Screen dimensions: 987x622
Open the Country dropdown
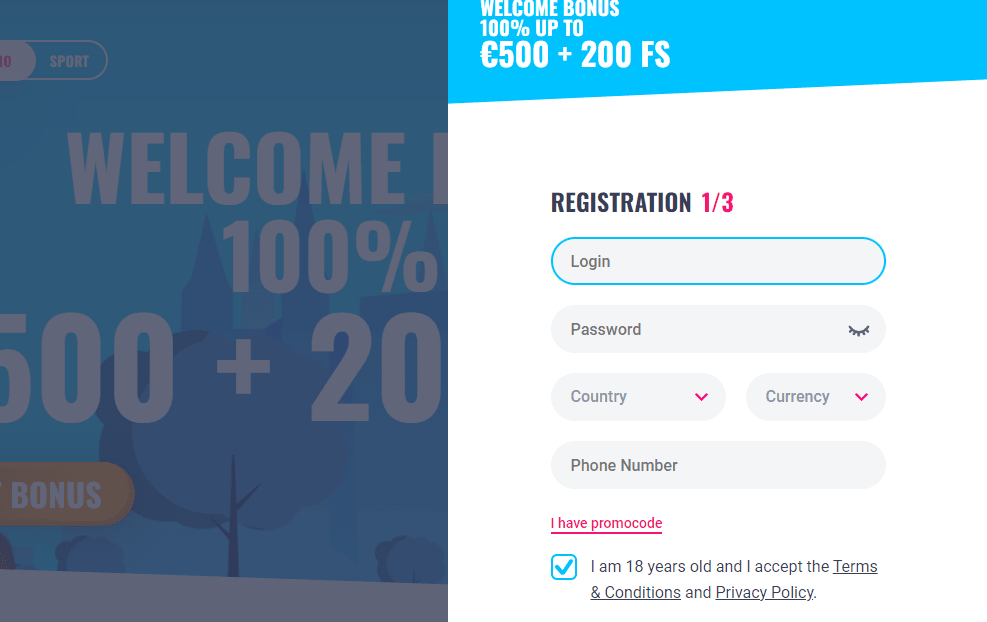(638, 397)
